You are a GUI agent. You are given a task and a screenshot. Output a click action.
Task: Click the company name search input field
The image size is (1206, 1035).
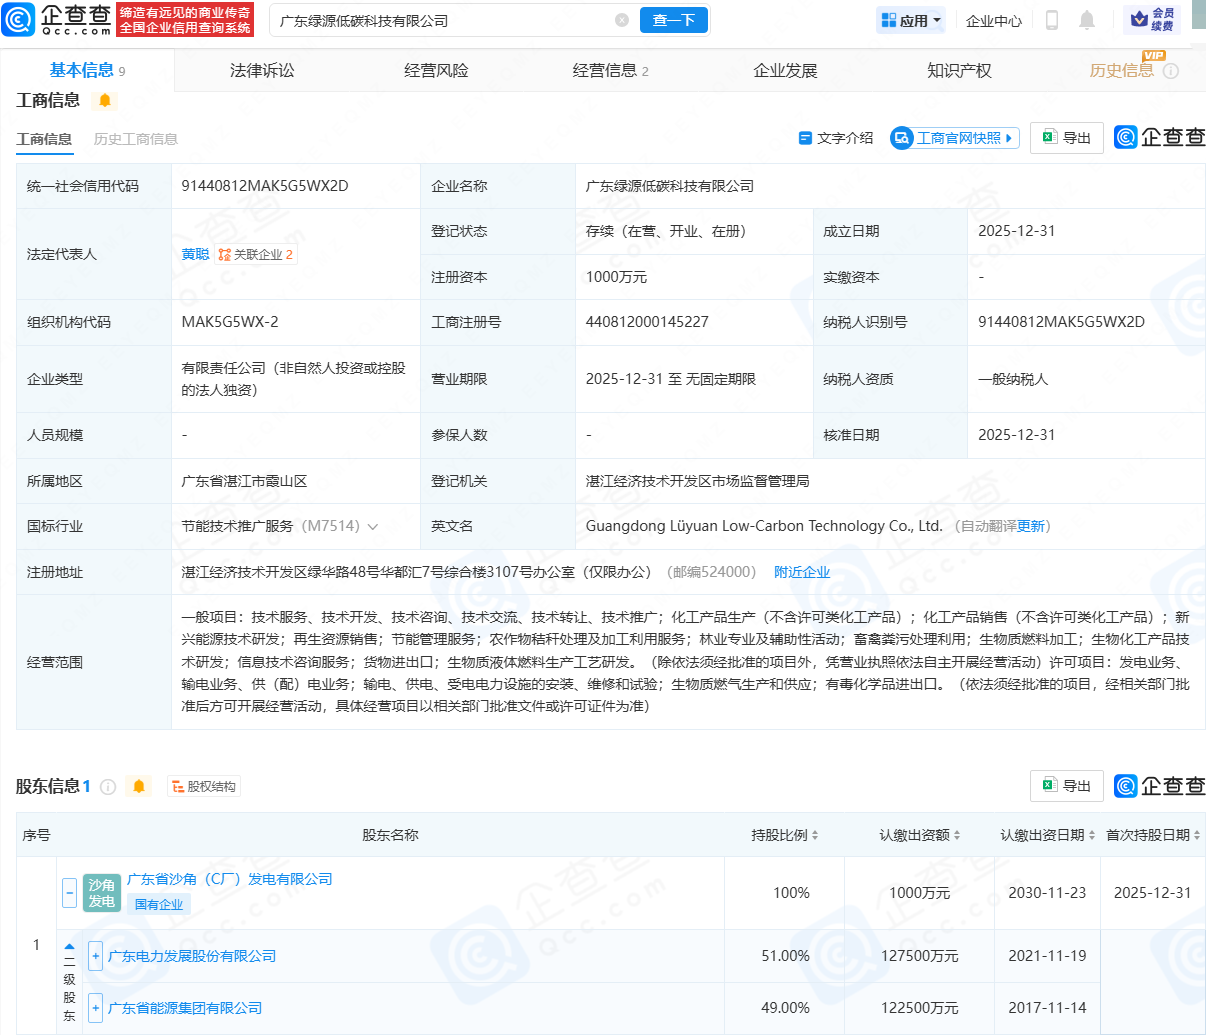click(440, 20)
